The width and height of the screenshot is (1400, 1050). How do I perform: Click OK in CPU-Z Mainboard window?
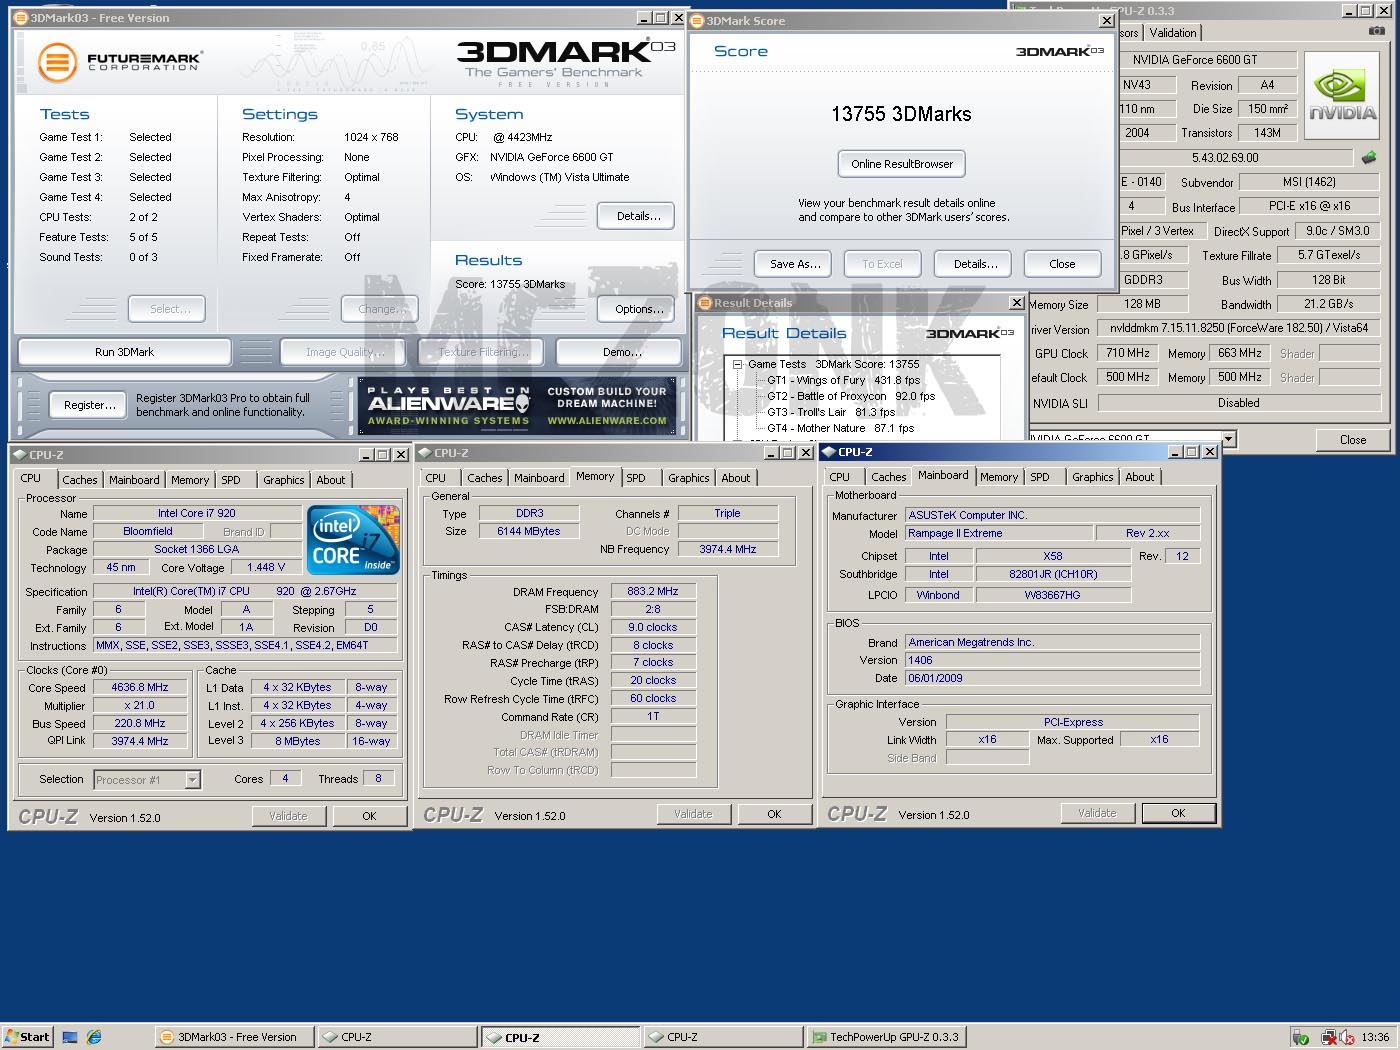click(x=1178, y=813)
